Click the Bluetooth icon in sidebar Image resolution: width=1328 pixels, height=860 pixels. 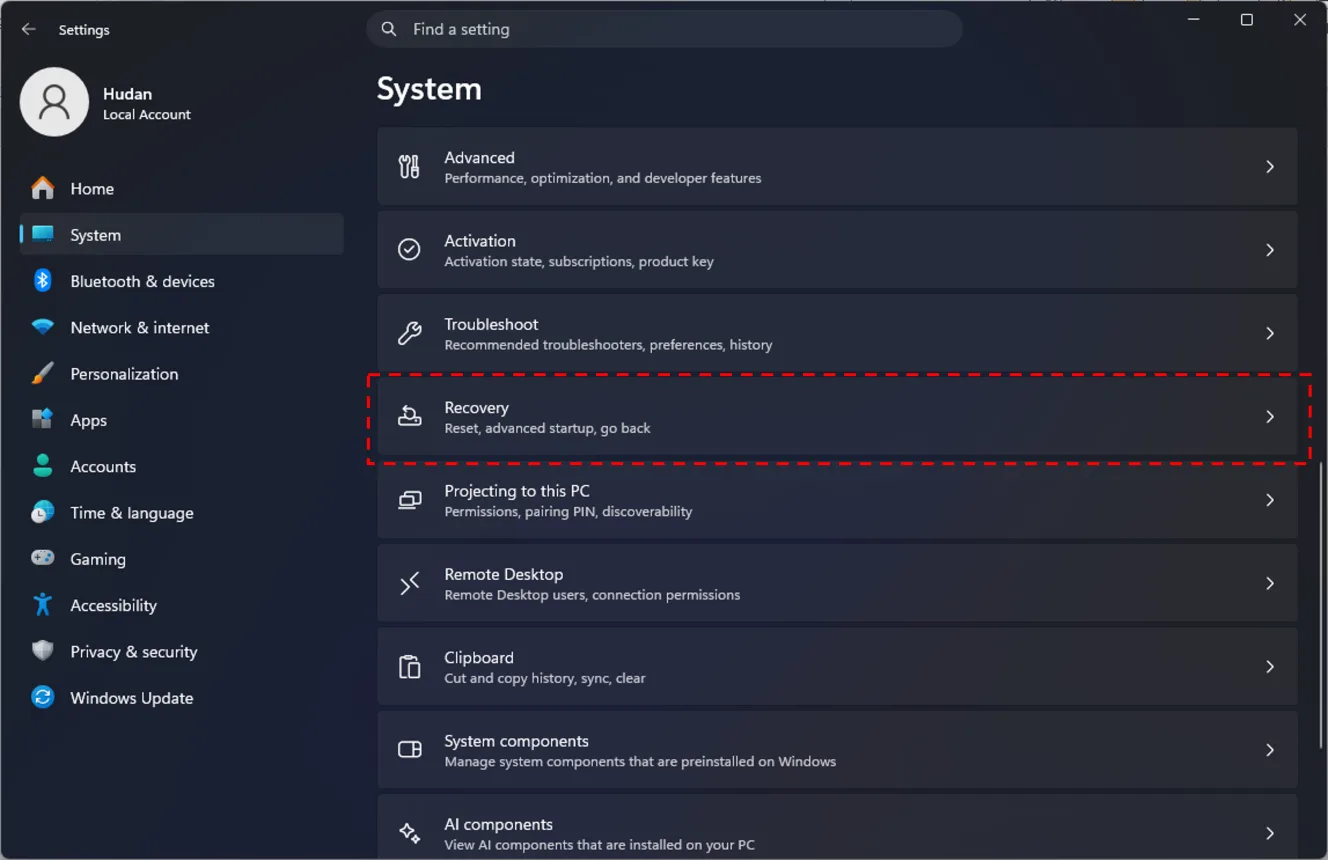[43, 281]
